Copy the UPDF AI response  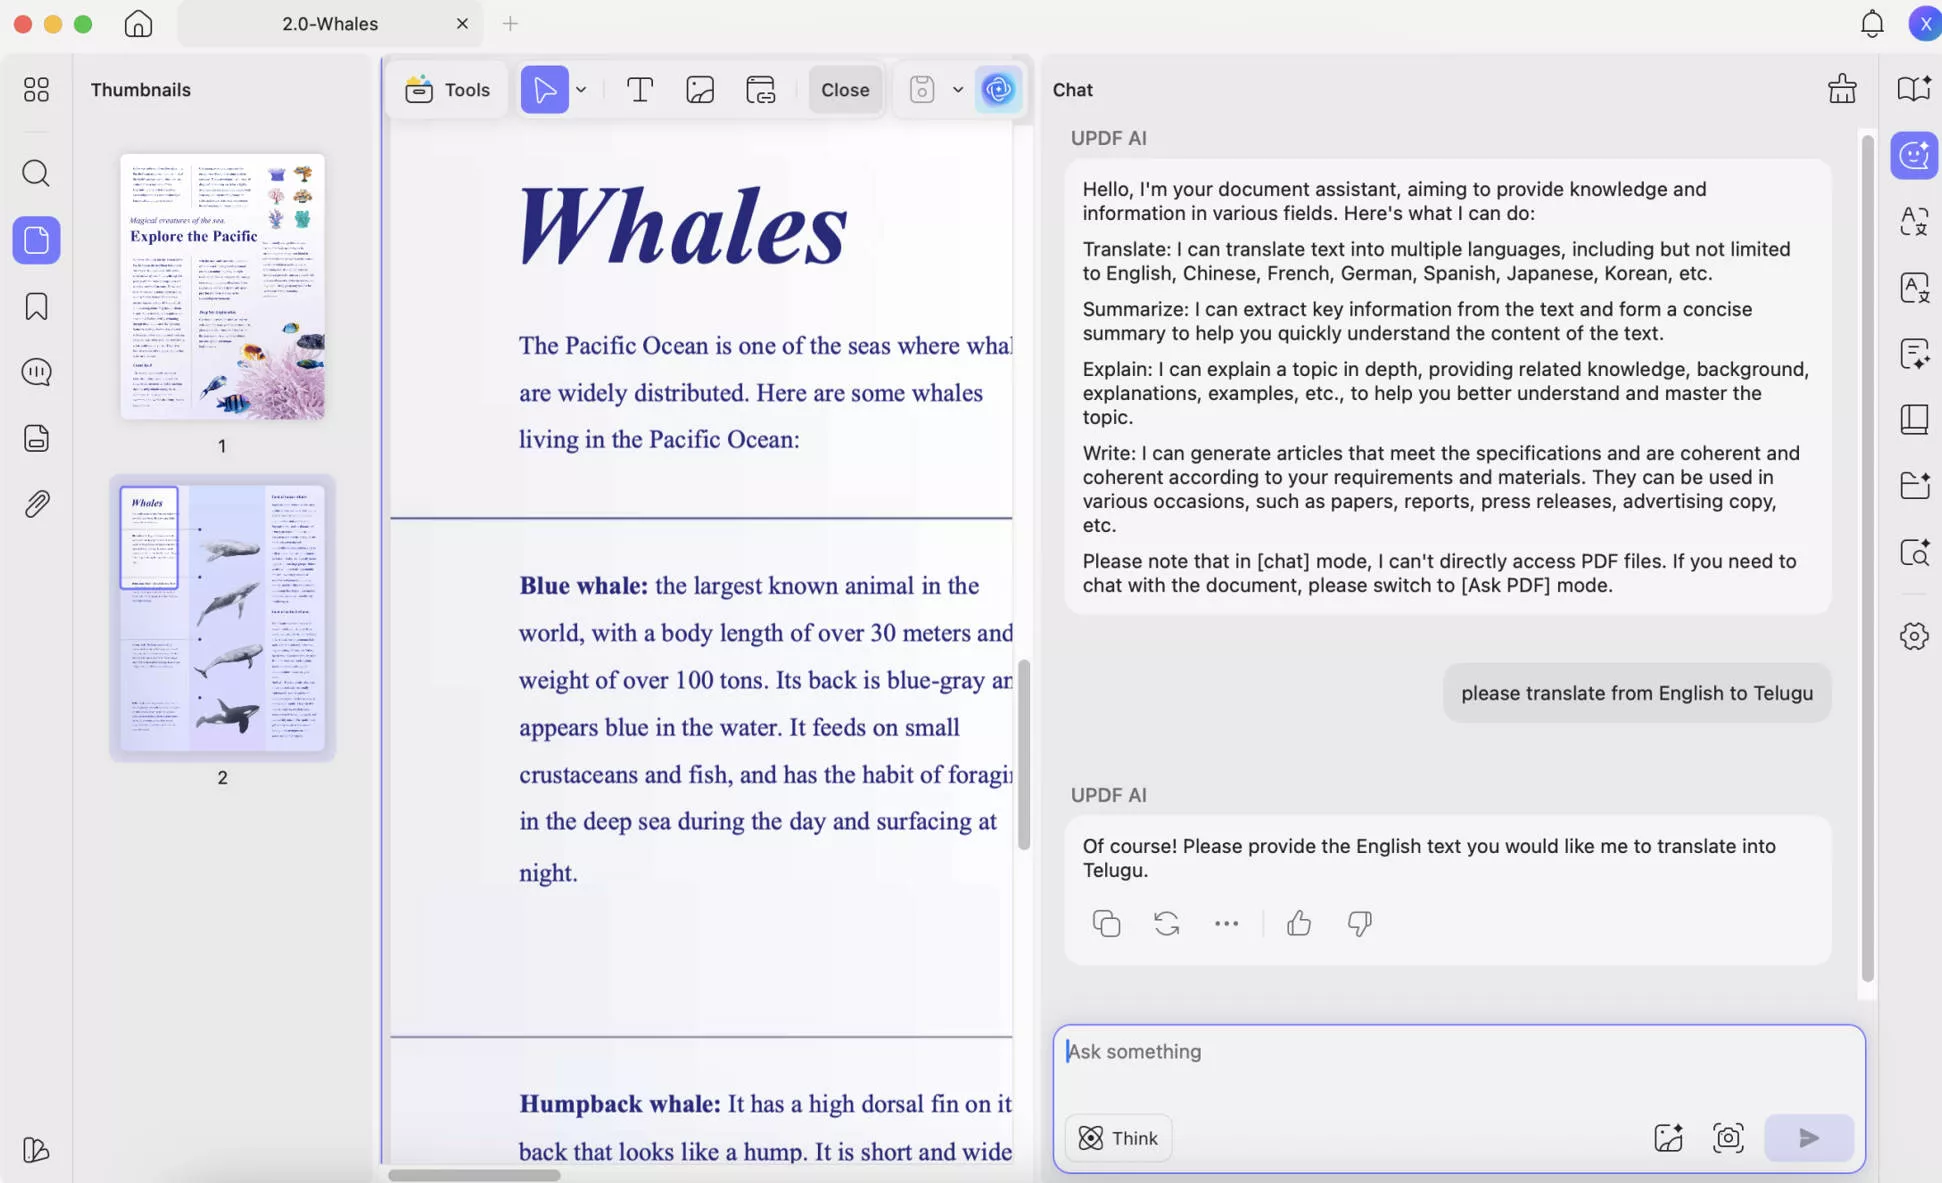[1106, 923]
